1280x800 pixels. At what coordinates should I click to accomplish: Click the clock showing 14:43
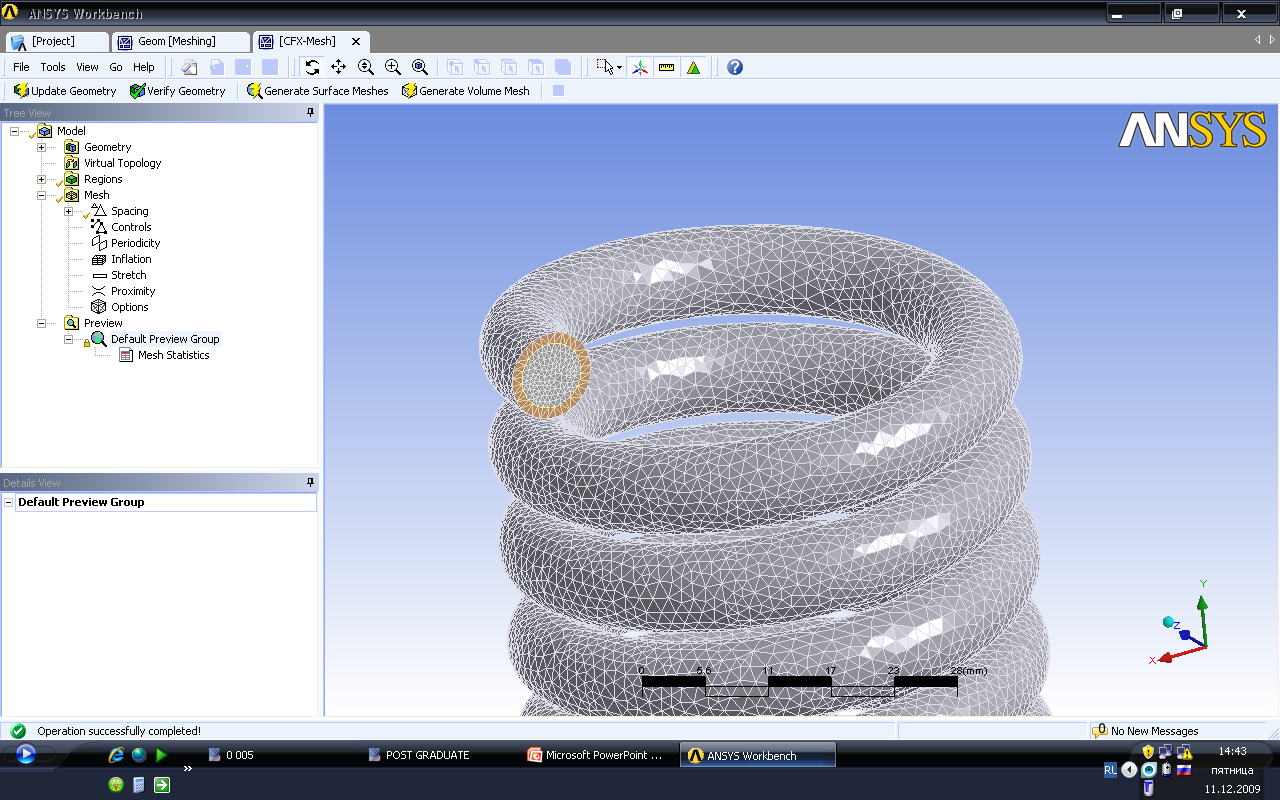click(1233, 750)
